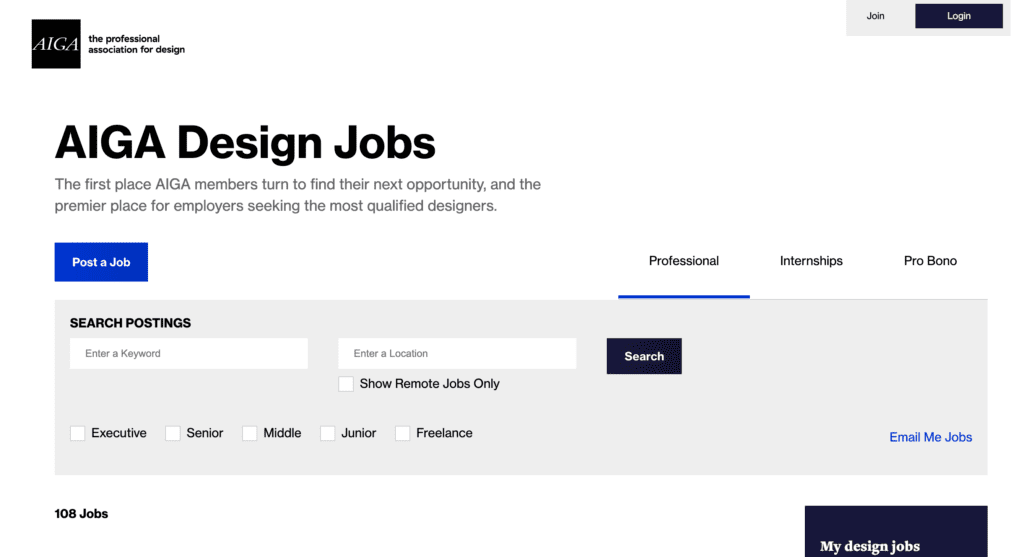Focus the Enter a Keyword field
Image resolution: width=1024 pixels, height=557 pixels.
point(189,353)
